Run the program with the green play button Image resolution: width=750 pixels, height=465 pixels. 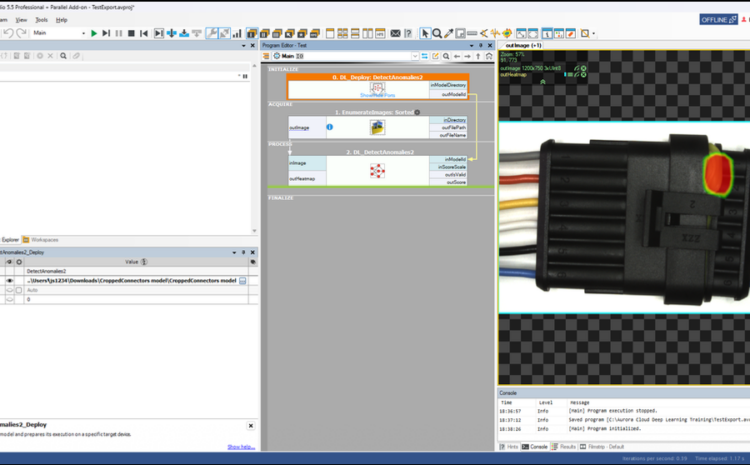tap(94, 33)
